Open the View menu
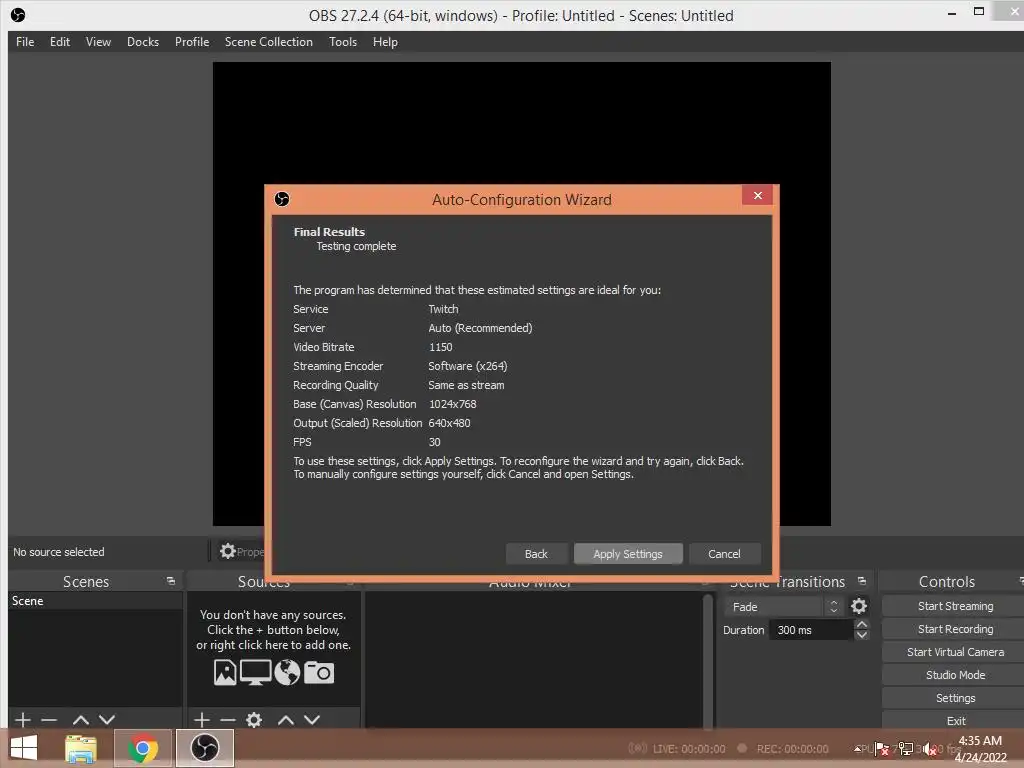 click(x=98, y=42)
